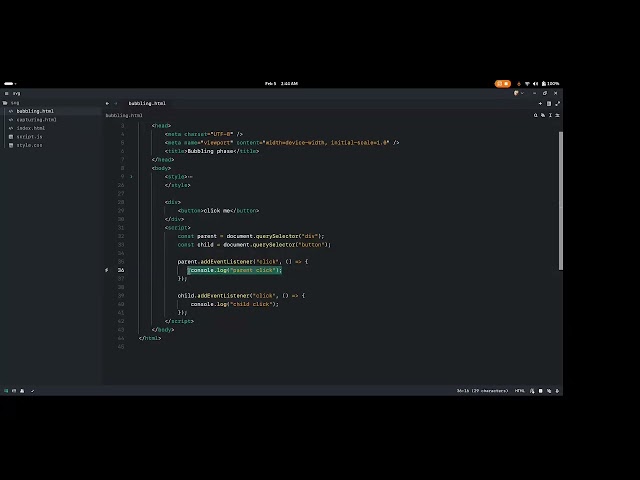Viewport: 640px width, 480px height.
Task: Open index.html in the project panel
Action: (x=31, y=128)
